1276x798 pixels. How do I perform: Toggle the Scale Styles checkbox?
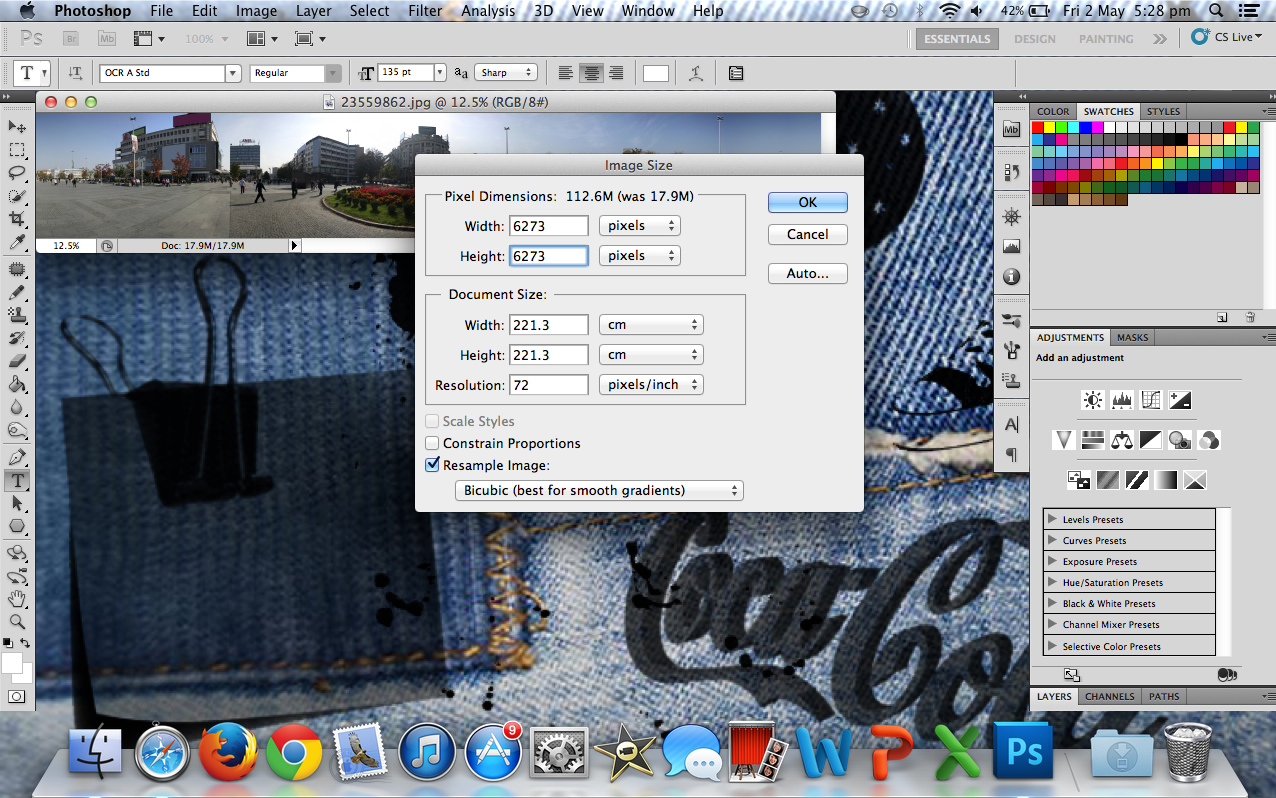(432, 421)
